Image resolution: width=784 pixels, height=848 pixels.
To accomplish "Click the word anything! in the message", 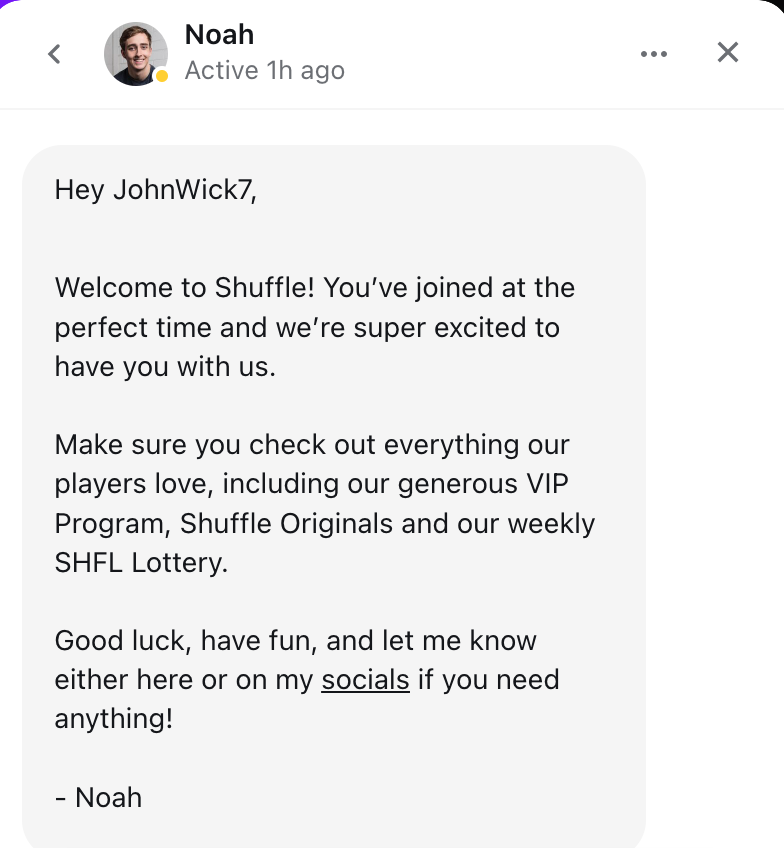I will tap(113, 719).
